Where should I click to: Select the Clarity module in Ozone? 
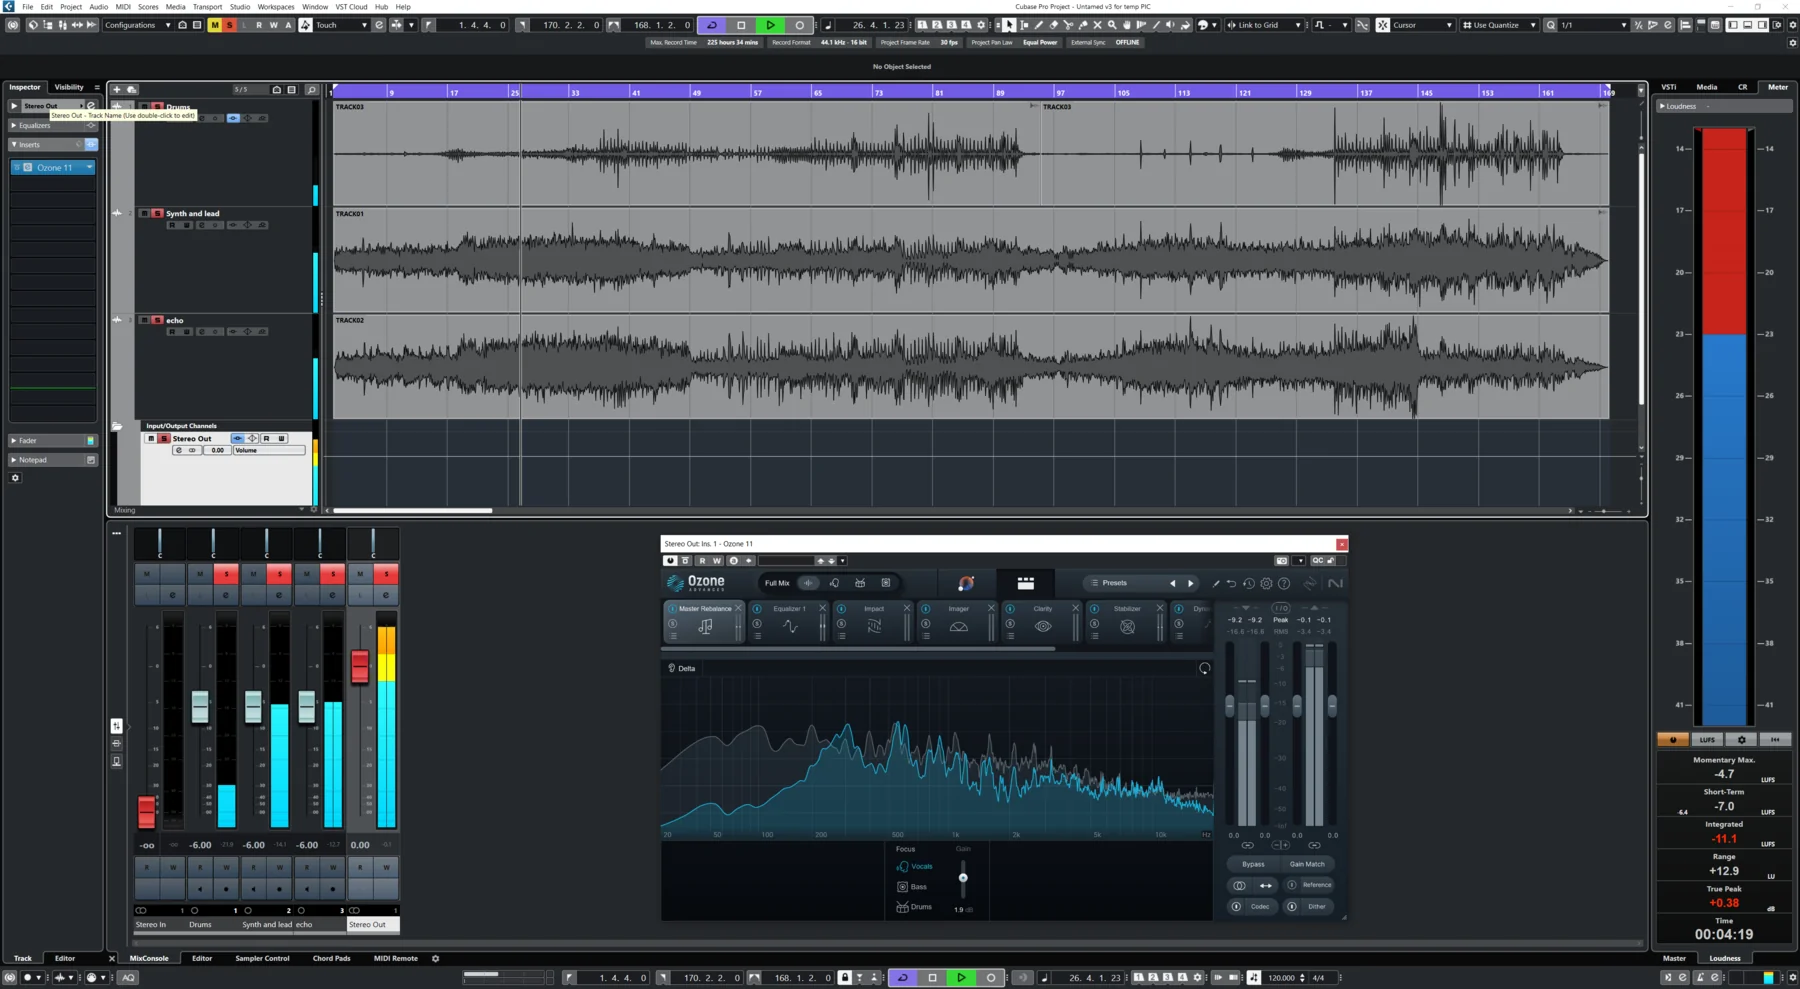click(1042, 621)
